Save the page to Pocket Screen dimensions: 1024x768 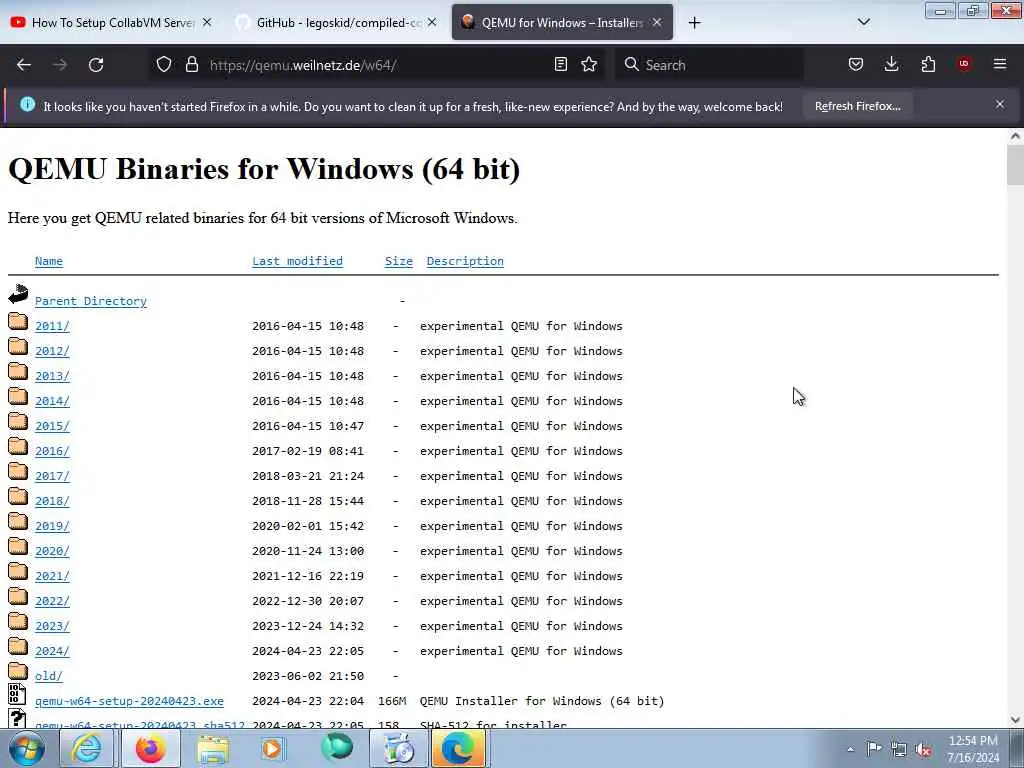coord(856,64)
